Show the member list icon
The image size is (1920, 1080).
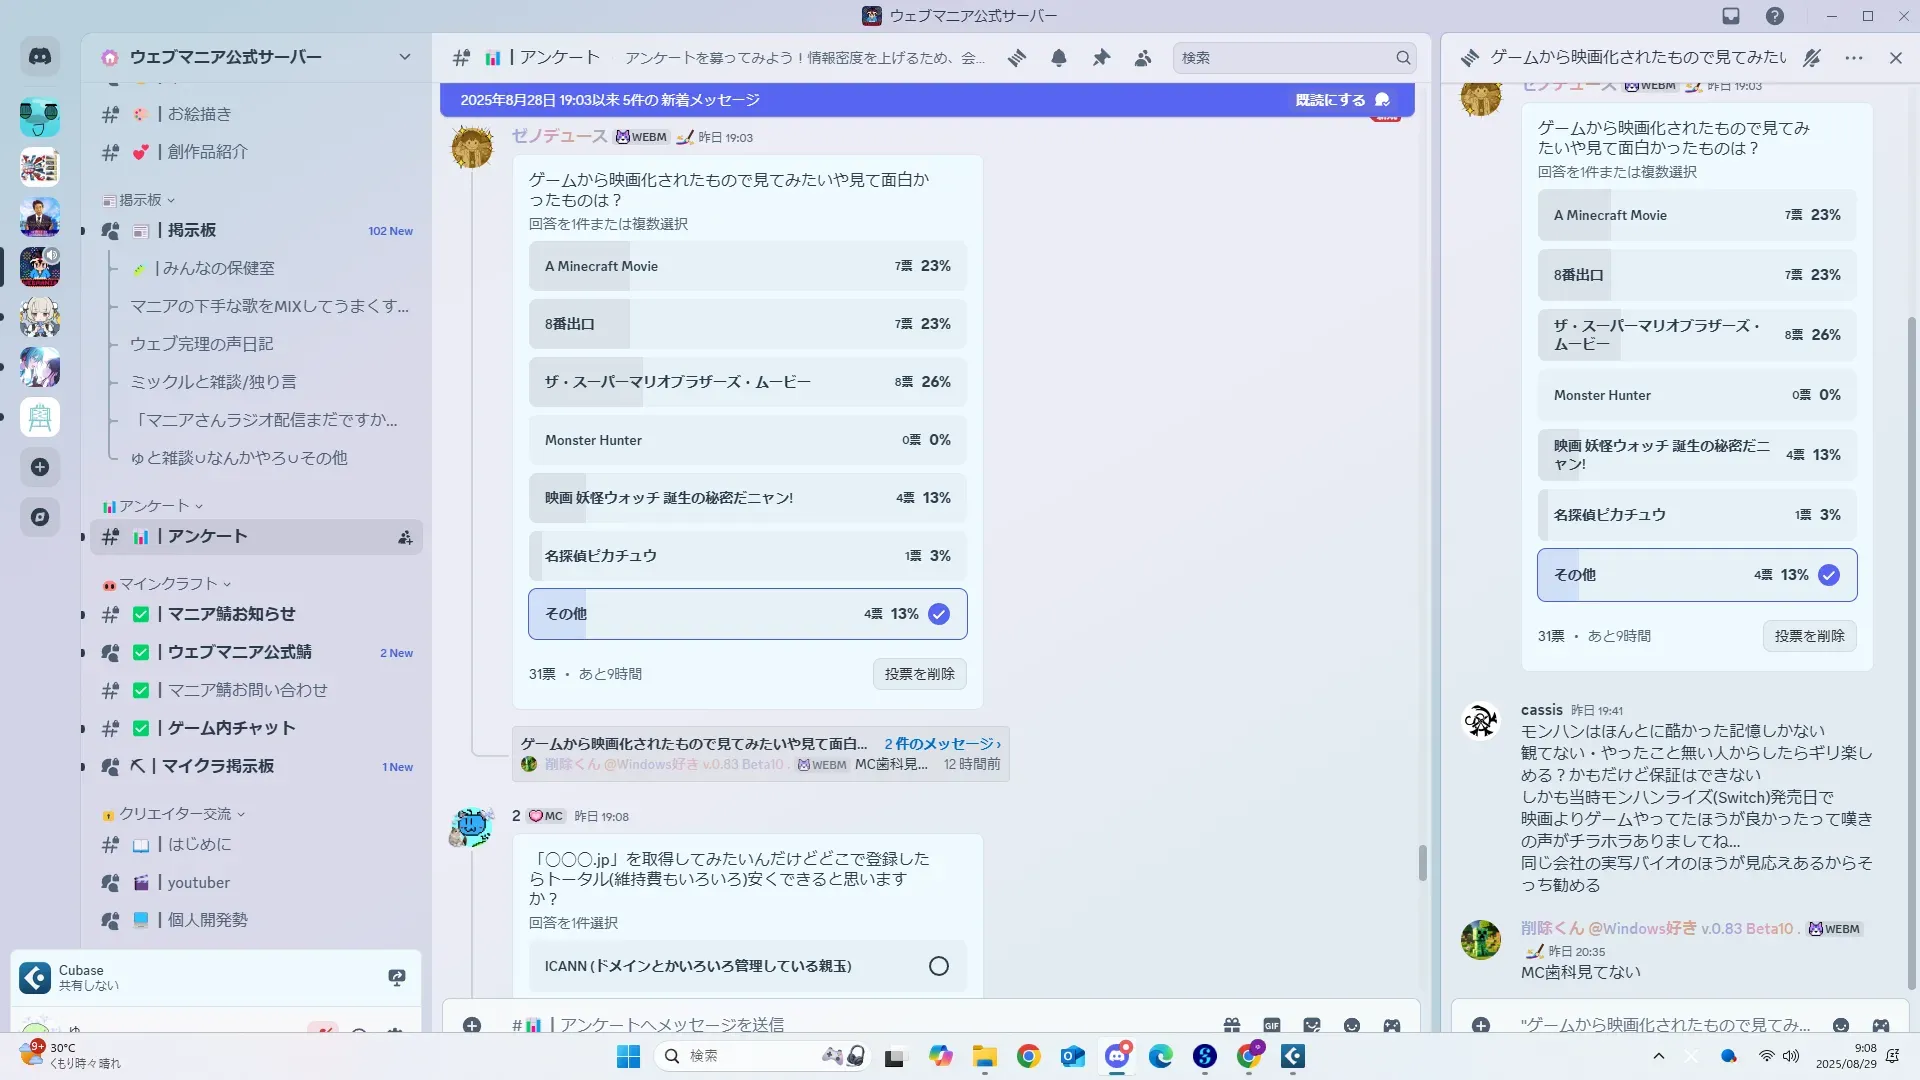(1143, 58)
